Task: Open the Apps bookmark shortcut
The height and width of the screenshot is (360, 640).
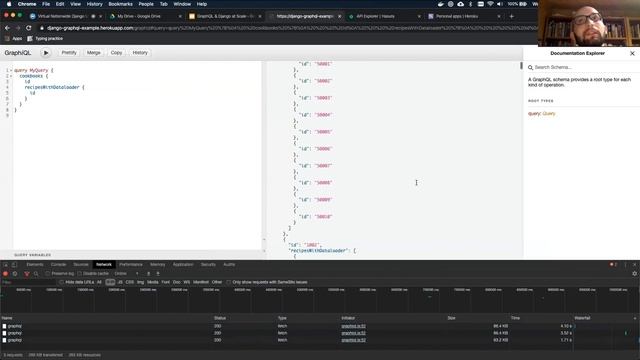Action: pos(13,38)
